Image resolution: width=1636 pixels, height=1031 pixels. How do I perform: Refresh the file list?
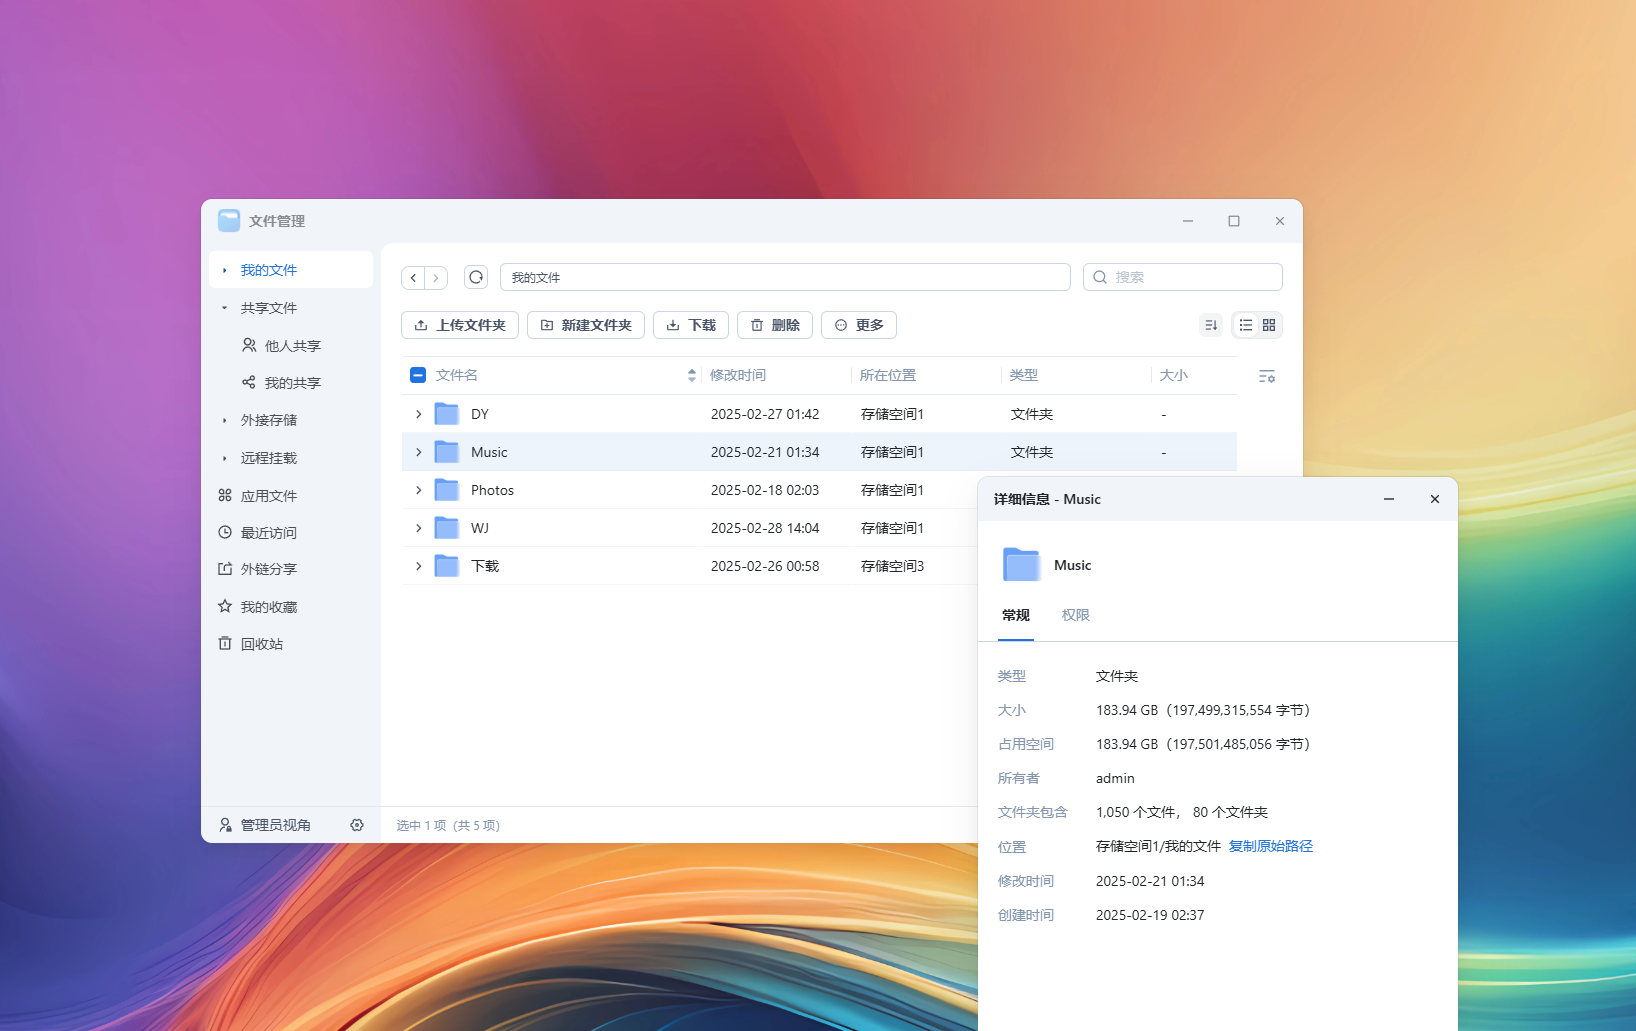(x=476, y=277)
